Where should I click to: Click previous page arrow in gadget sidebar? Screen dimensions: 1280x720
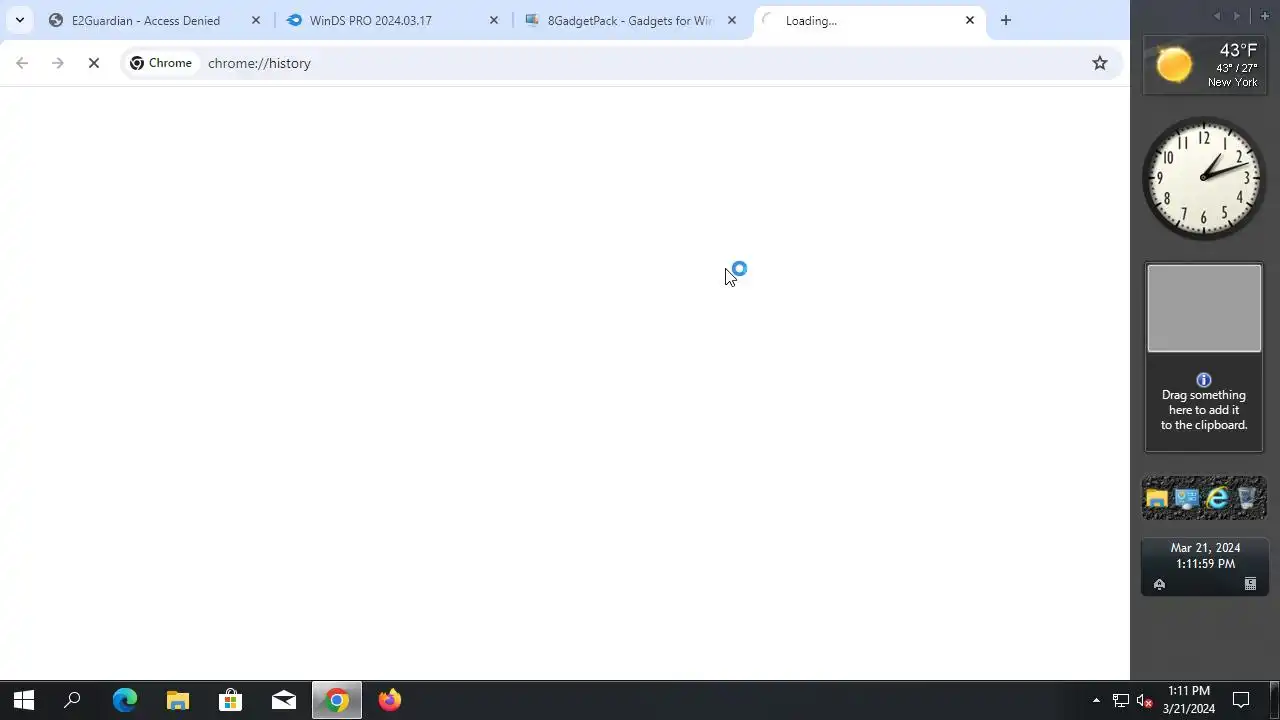[x=1217, y=16]
